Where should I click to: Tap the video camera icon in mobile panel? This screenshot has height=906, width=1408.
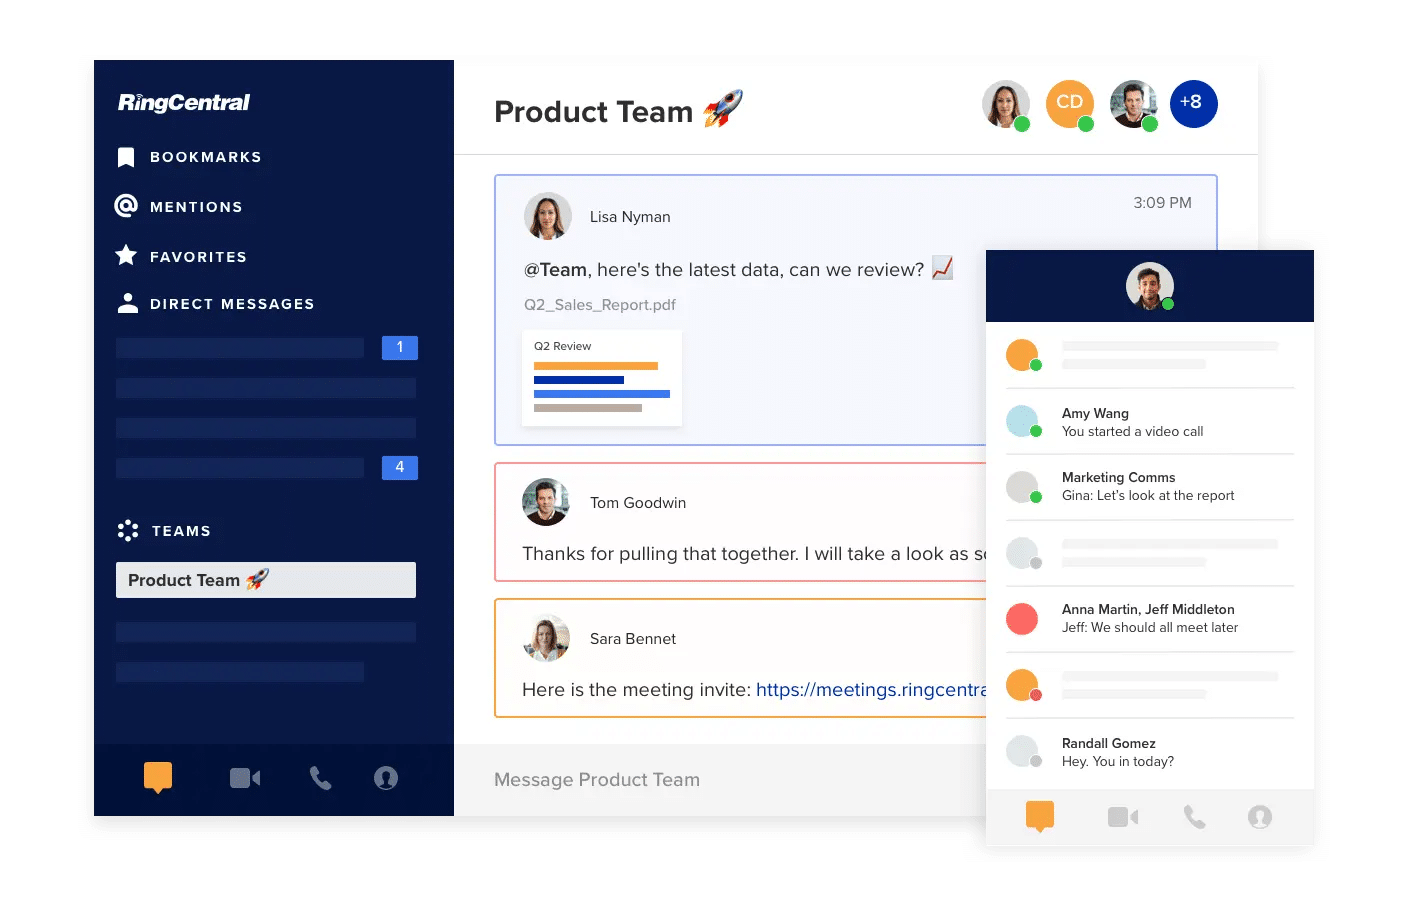coord(1123,817)
